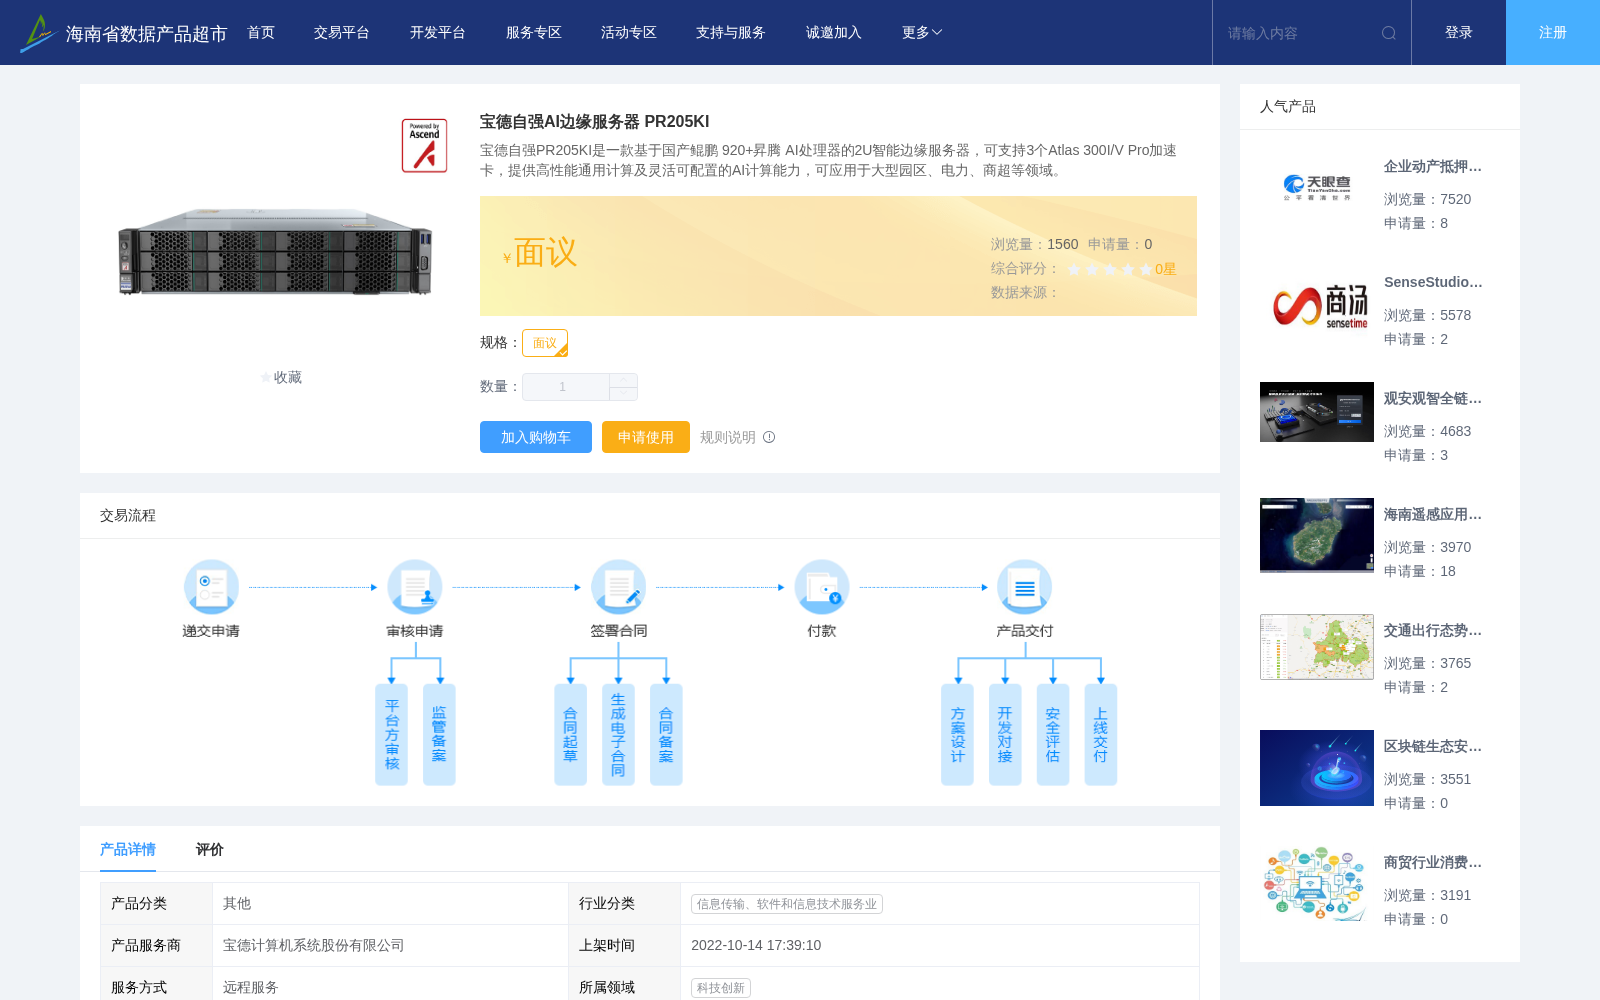Decrease quantity with the down arrow
1600x1000 pixels.
tap(623, 394)
